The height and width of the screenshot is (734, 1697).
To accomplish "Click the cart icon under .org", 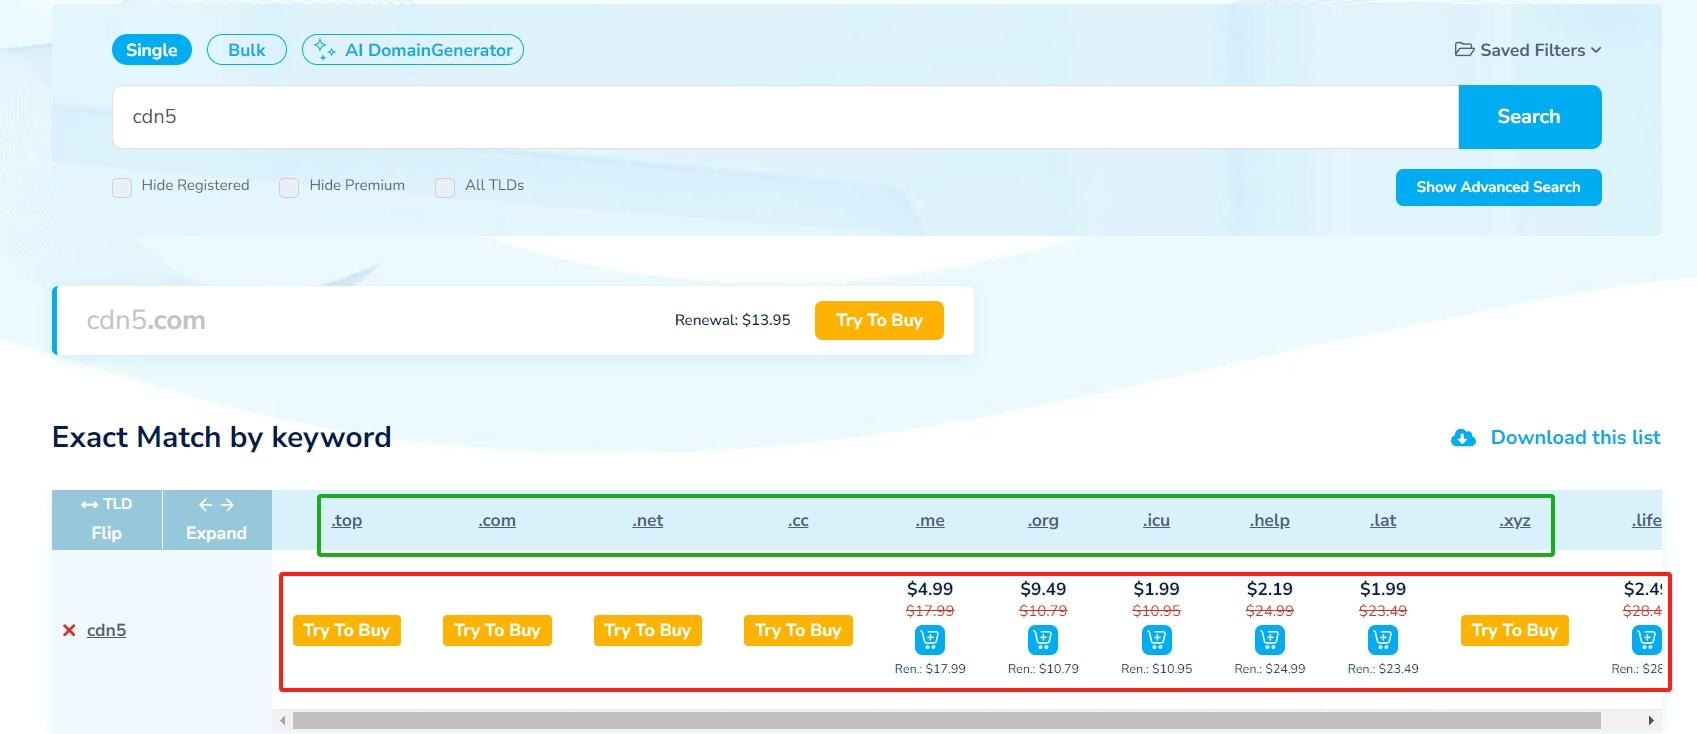I will (x=1043, y=639).
